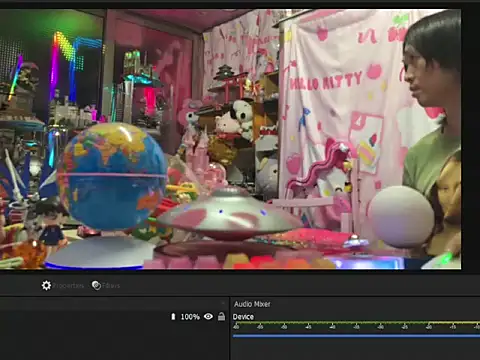Click the silver UFO in the preview

[x=229, y=214]
